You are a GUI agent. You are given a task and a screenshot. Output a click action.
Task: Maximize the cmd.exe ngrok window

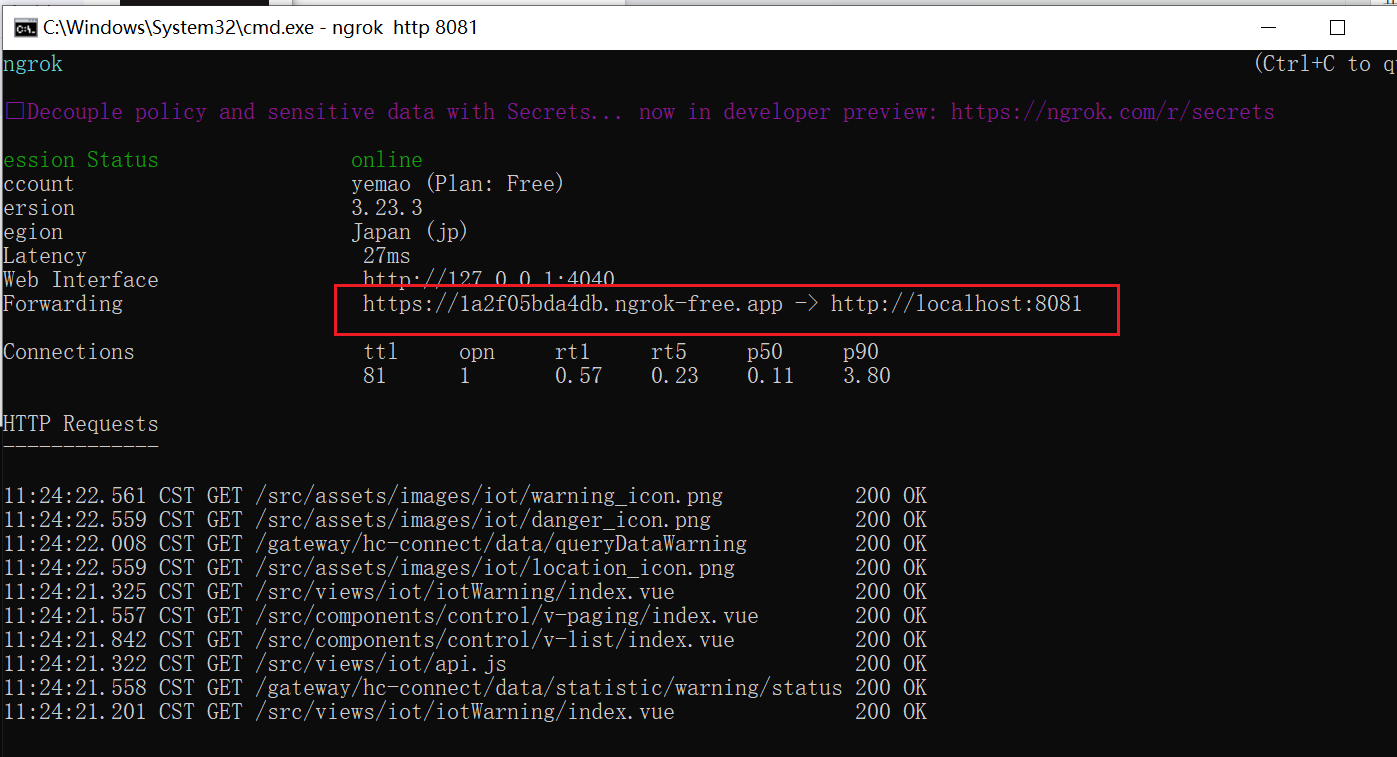1337,28
